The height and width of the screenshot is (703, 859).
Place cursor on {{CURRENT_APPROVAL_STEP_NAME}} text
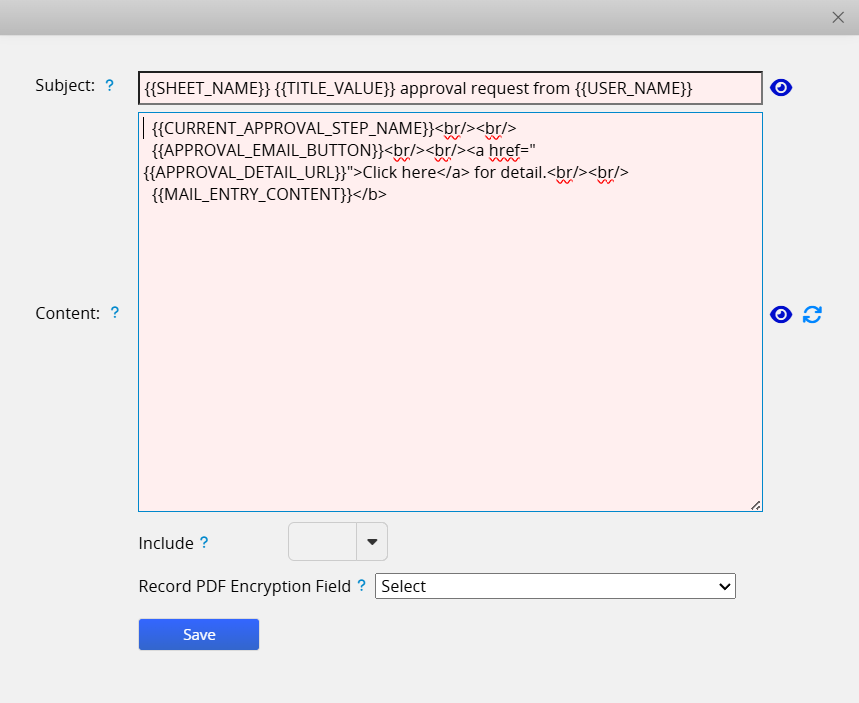point(290,128)
